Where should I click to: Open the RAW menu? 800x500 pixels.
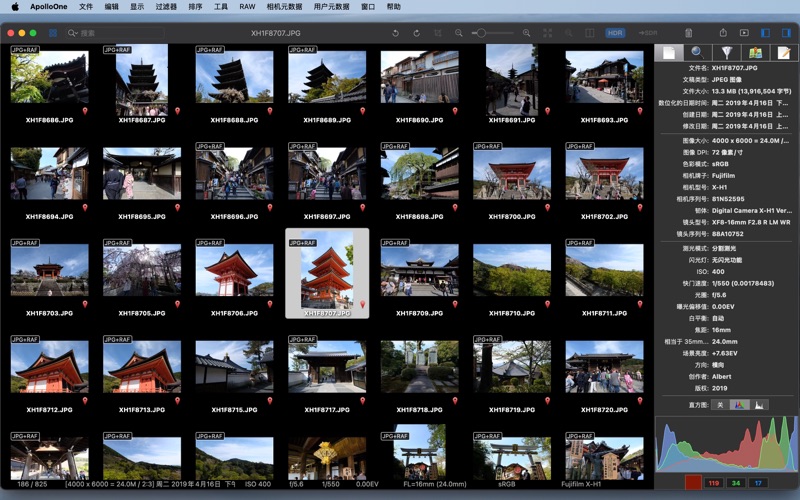tap(247, 7)
